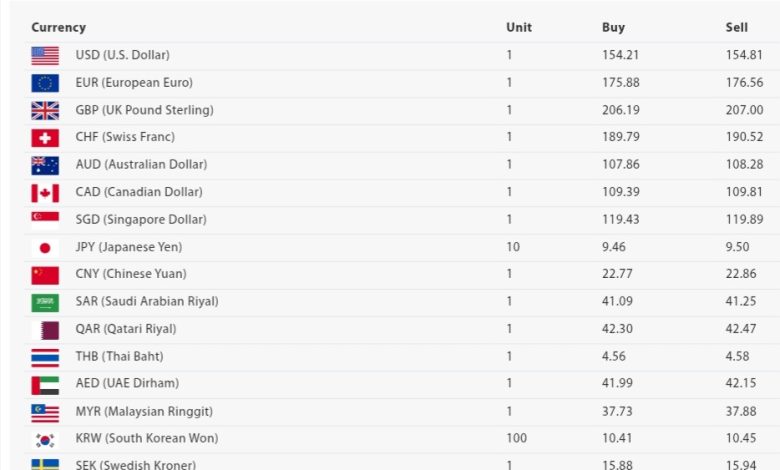The height and width of the screenshot is (470, 780).
Task: Select the Unit column header
Action: pos(519,27)
